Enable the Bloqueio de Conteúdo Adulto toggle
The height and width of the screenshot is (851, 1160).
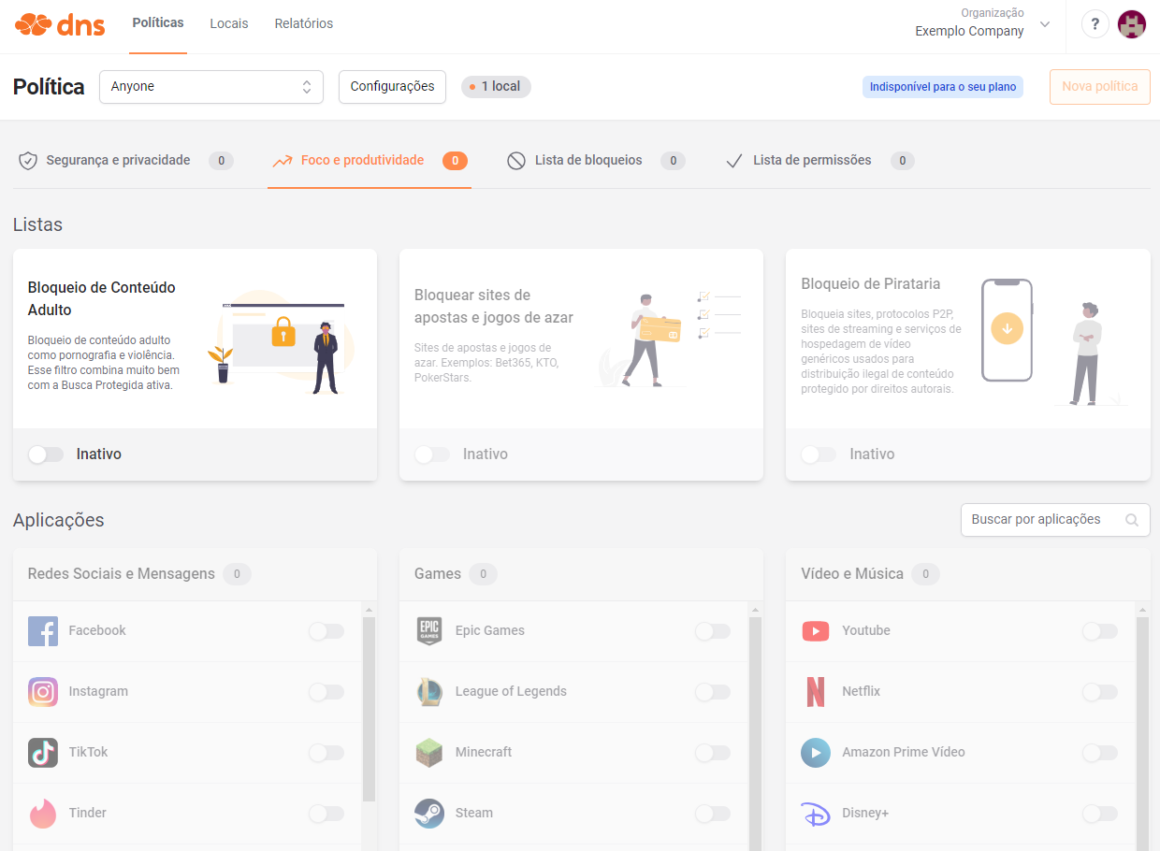46,454
